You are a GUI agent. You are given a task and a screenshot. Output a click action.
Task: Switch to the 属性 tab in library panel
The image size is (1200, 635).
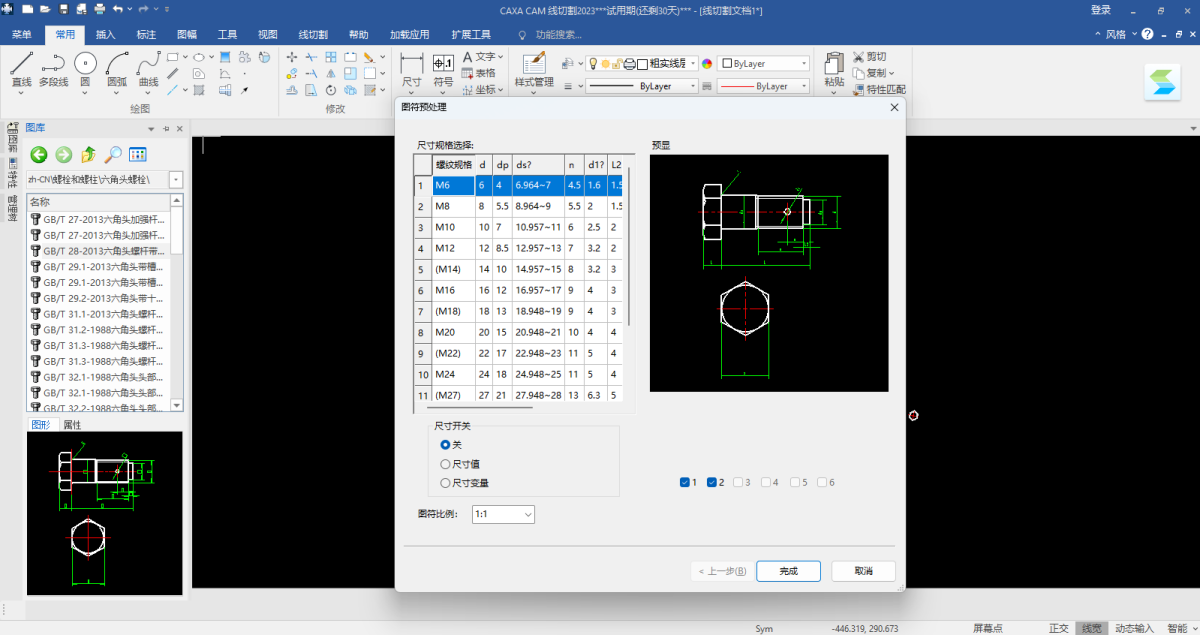[72, 425]
